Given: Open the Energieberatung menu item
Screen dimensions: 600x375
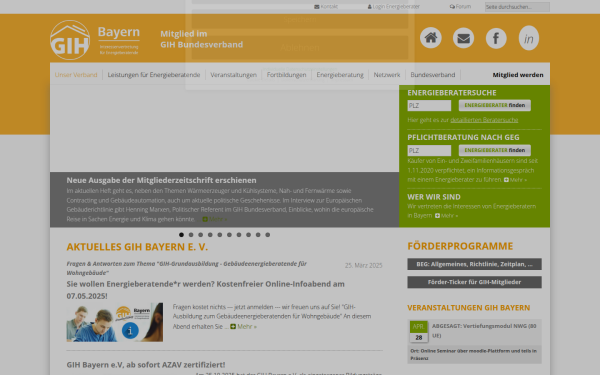Looking at the screenshot, I should tap(340, 75).
